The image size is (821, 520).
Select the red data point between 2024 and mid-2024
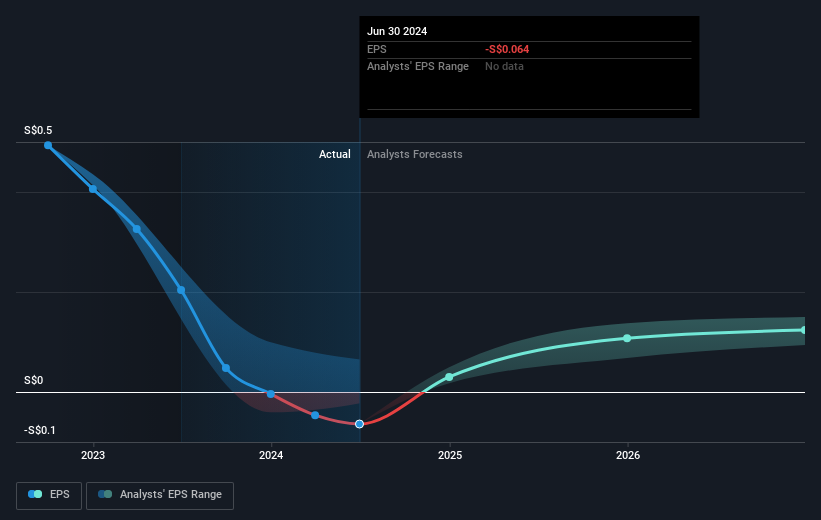(x=315, y=415)
